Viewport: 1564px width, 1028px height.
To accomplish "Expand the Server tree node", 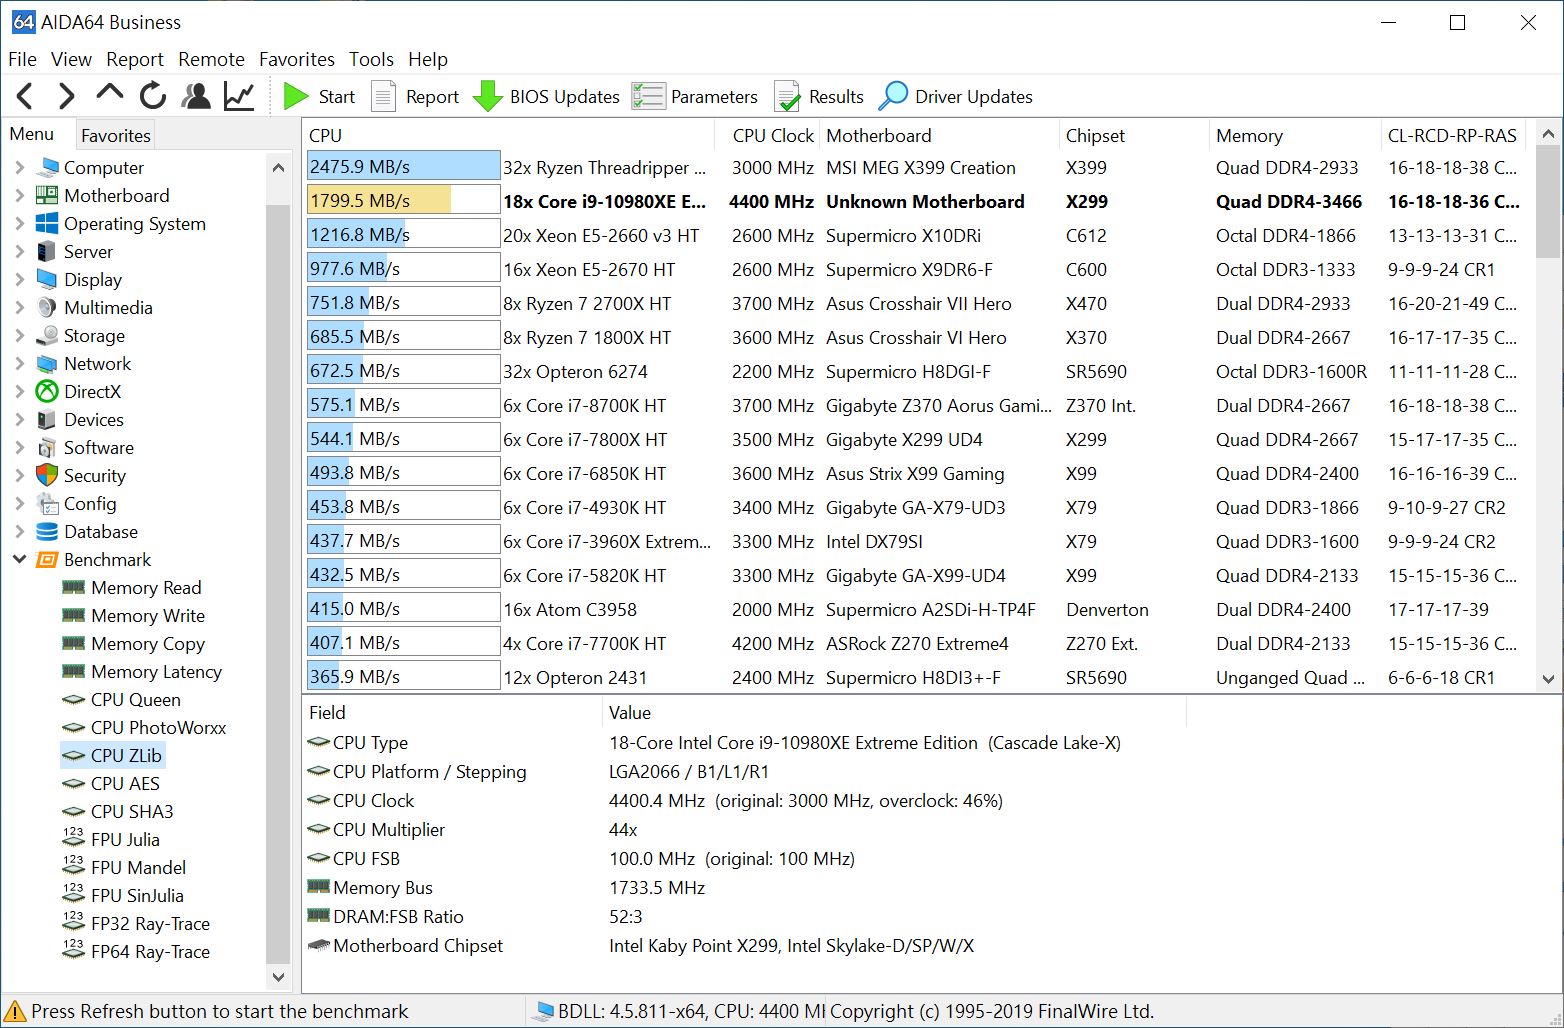I will point(19,252).
